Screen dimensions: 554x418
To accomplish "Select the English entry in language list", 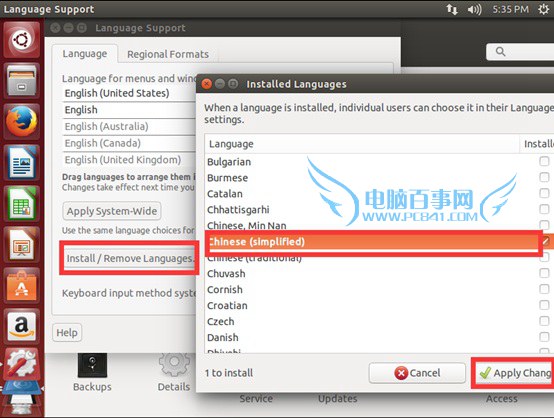I will [x=129, y=110].
